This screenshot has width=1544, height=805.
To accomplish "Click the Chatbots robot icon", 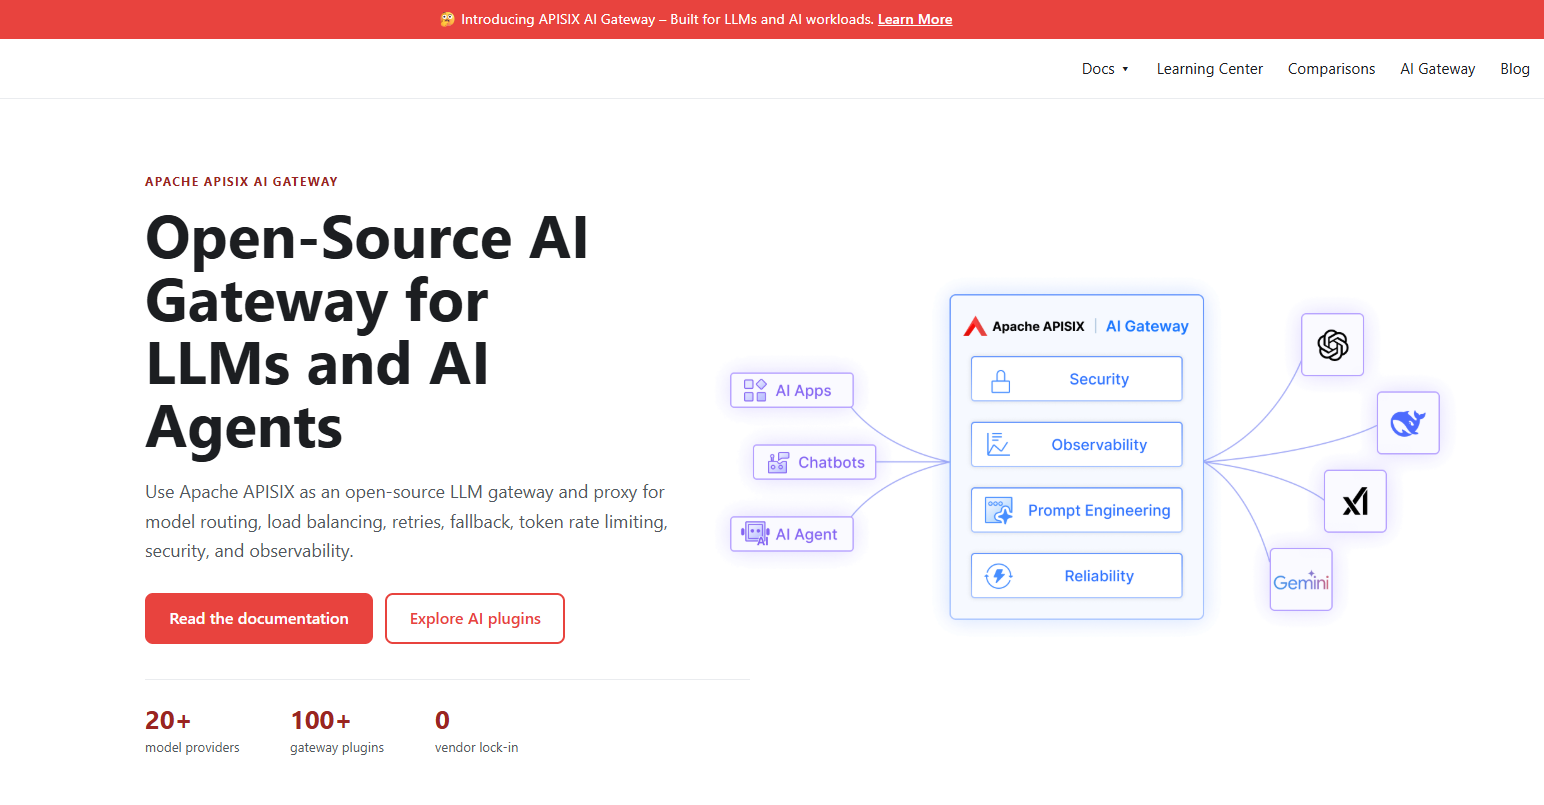I will 778,462.
